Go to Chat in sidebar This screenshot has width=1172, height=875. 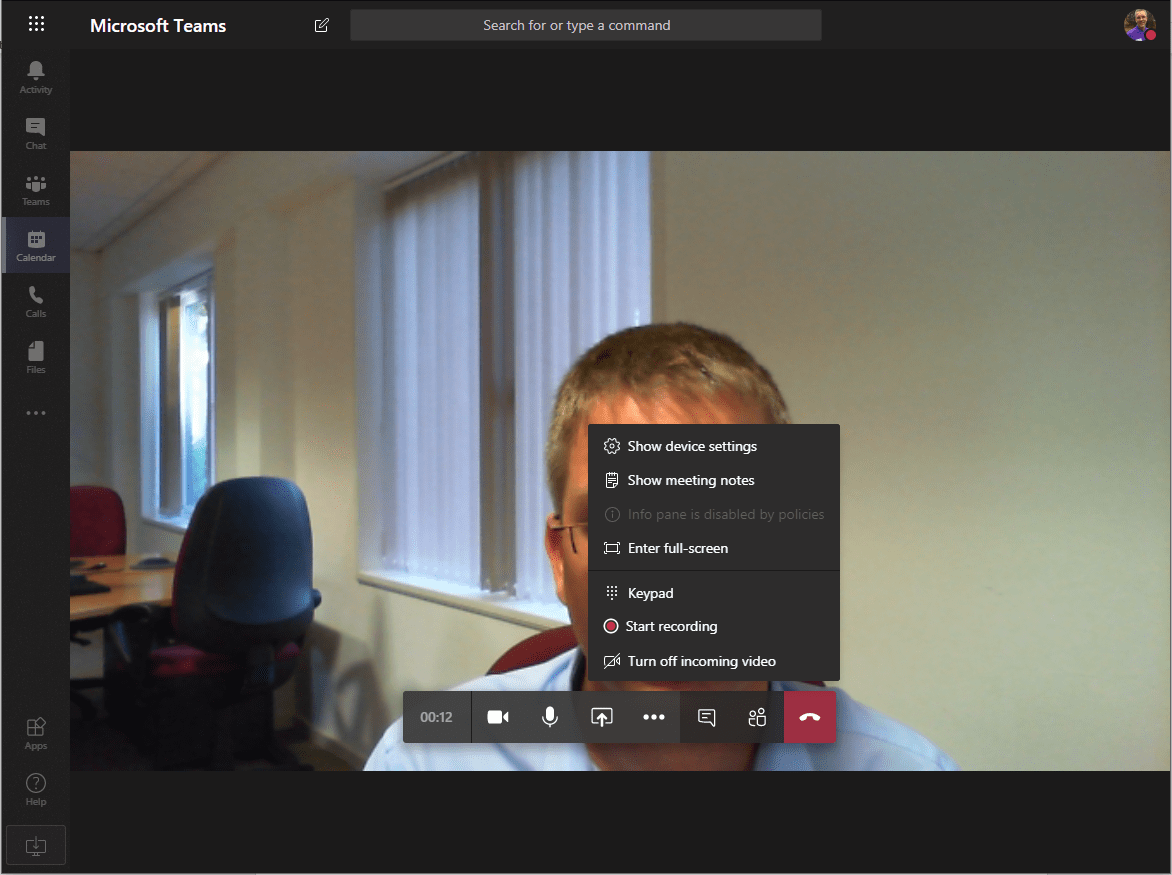click(36, 134)
